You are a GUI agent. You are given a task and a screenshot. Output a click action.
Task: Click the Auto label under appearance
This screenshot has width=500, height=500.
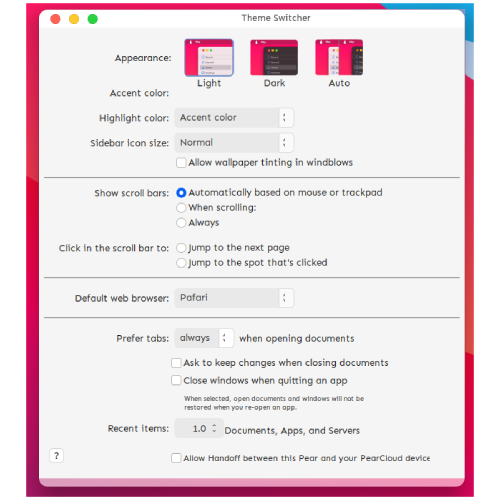point(339,83)
